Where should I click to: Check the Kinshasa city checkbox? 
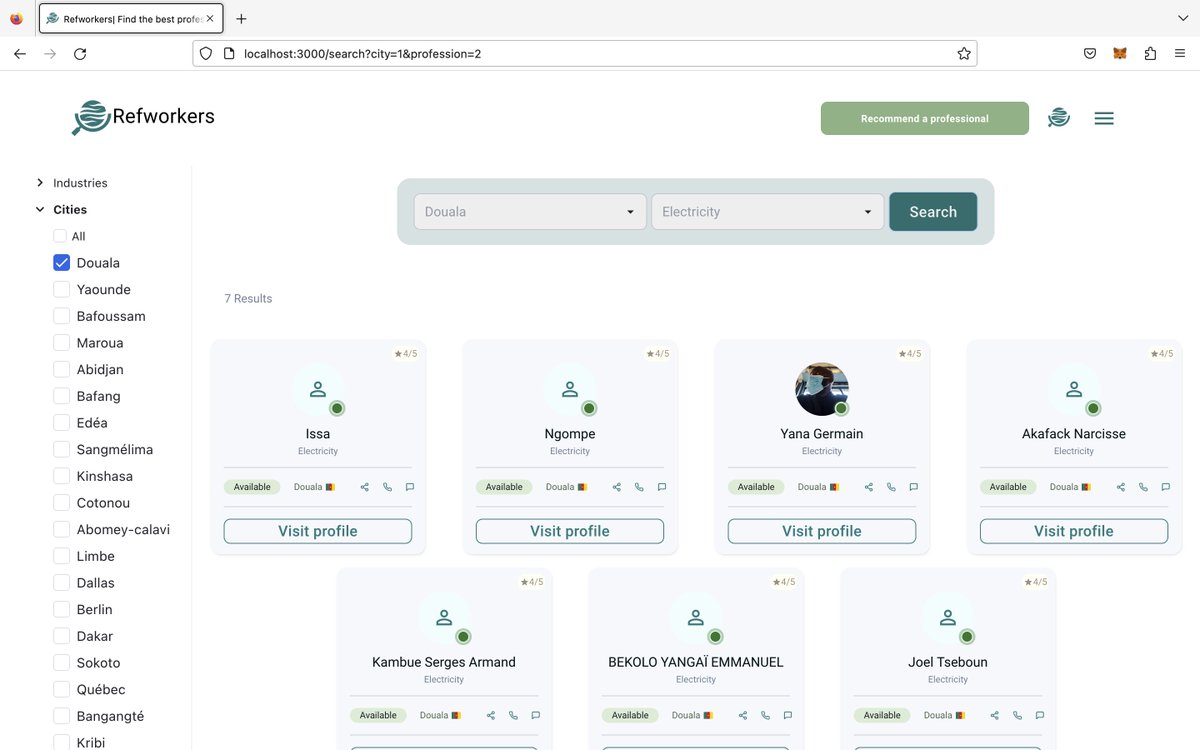coord(61,476)
